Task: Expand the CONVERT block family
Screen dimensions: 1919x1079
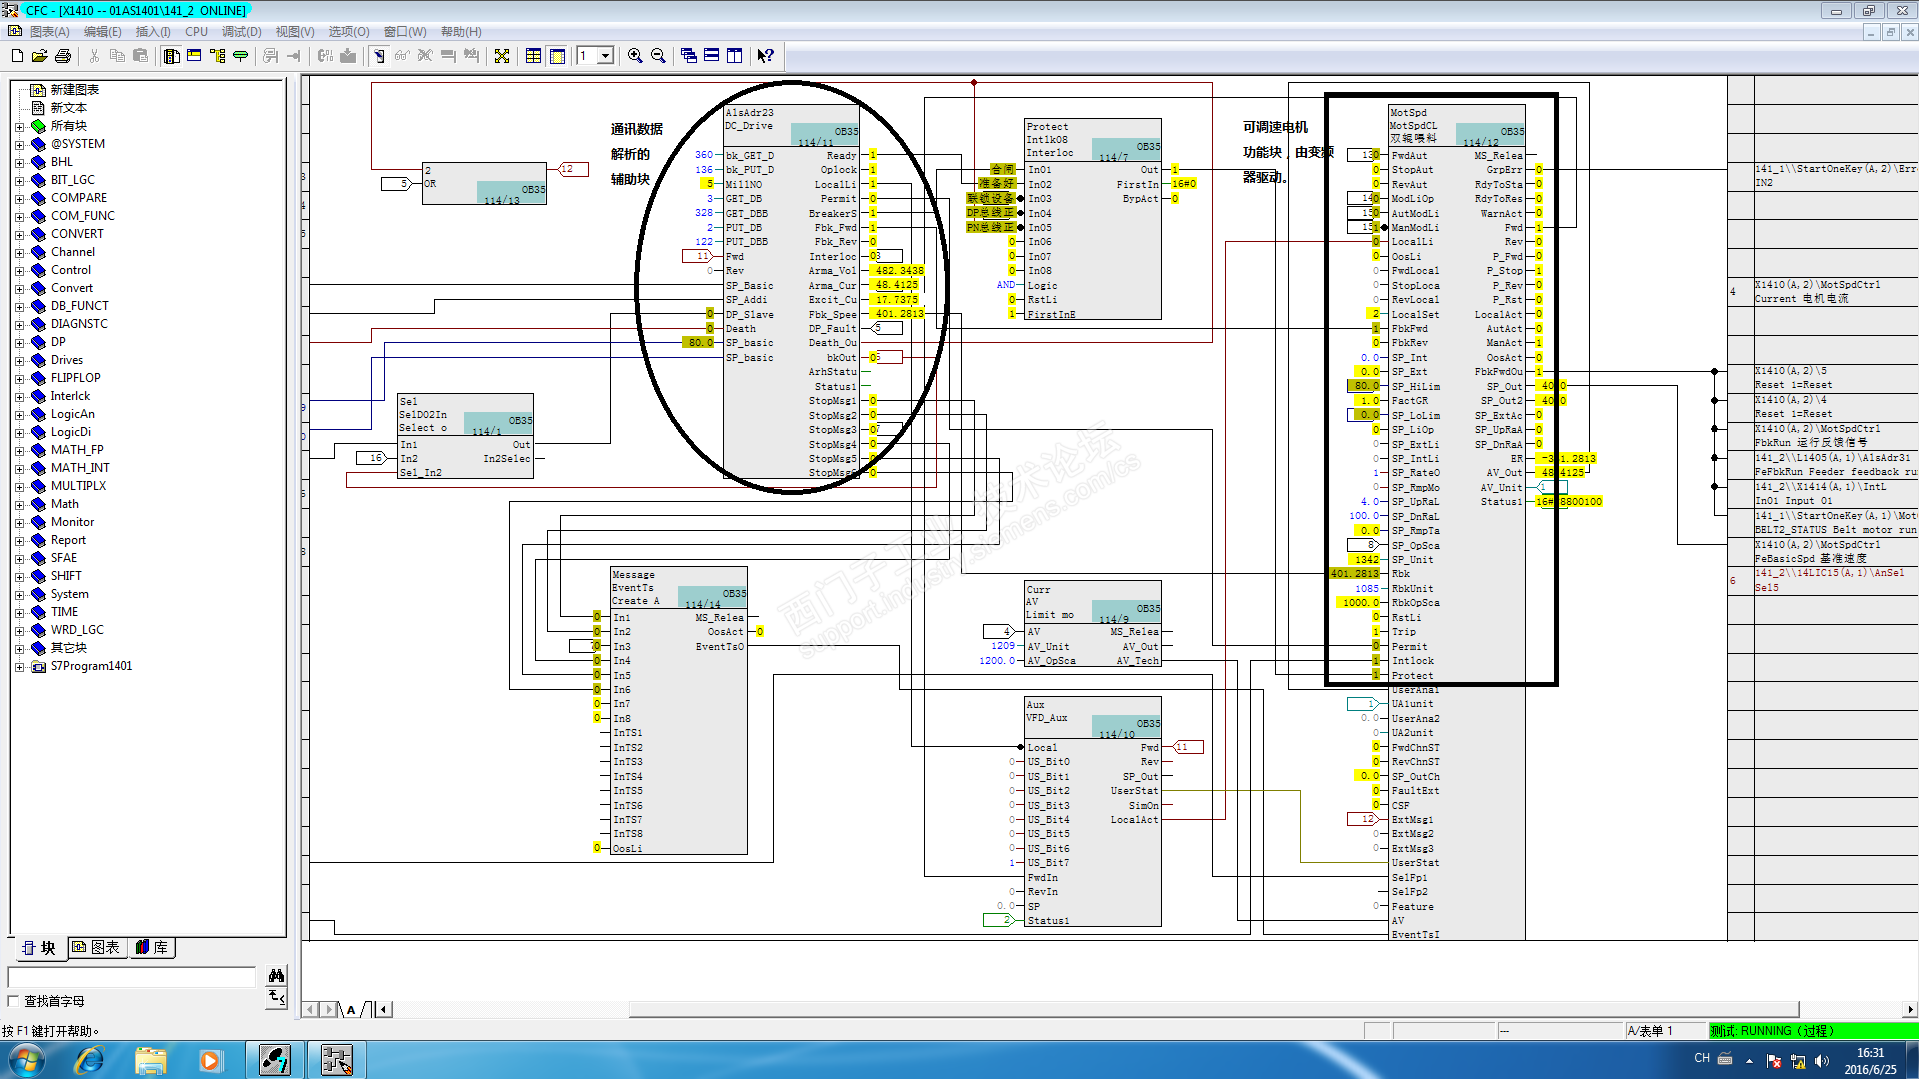Action: tap(19, 234)
